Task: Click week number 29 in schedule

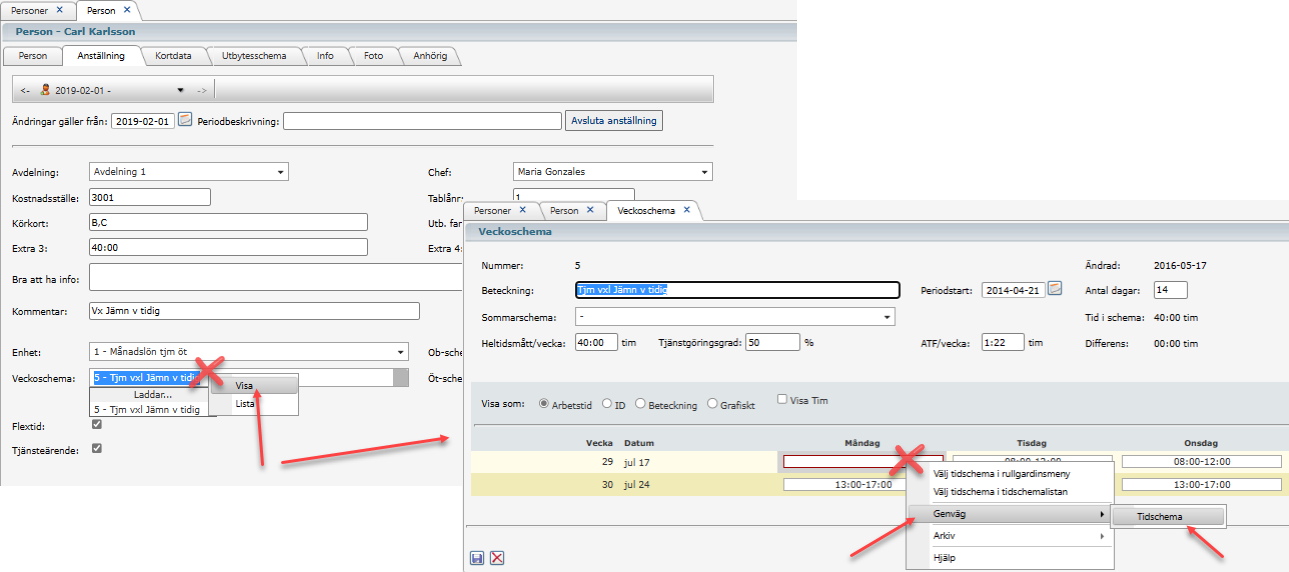Action: coord(605,461)
